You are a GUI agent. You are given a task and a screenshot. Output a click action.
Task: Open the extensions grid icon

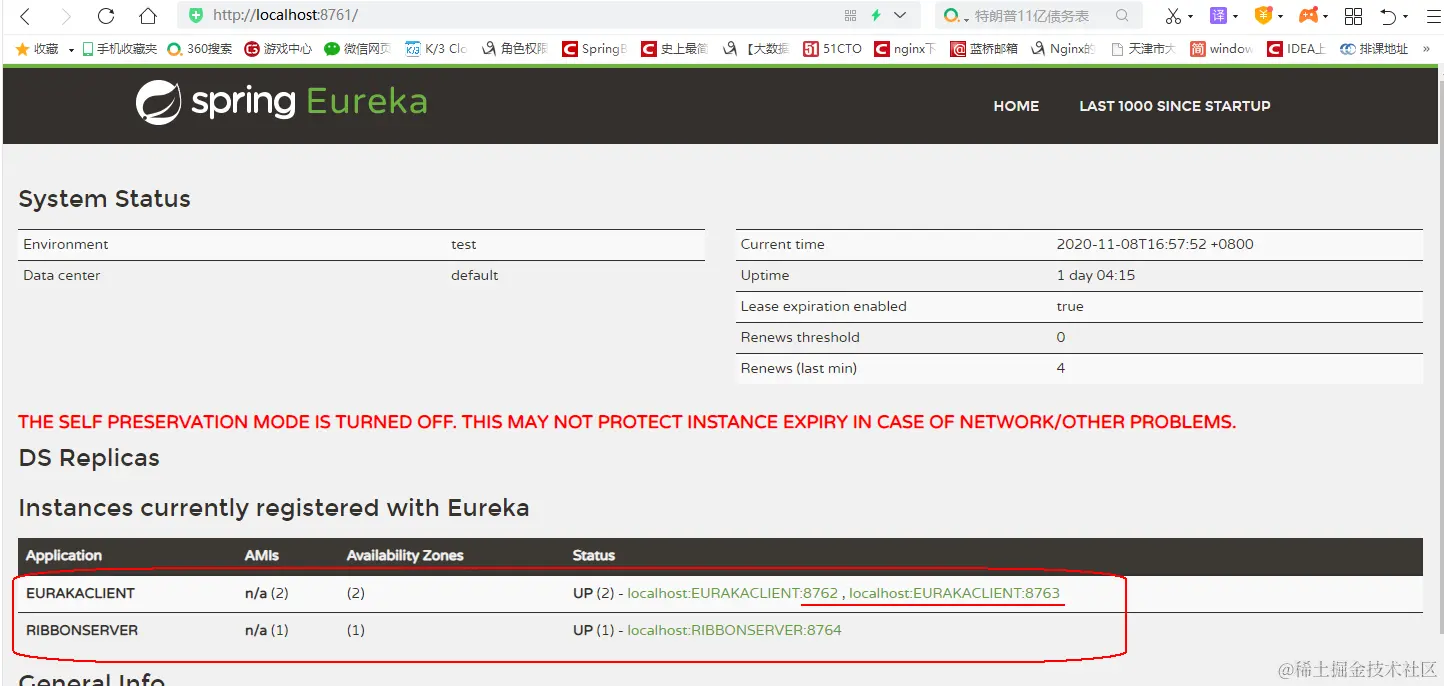click(x=1353, y=16)
